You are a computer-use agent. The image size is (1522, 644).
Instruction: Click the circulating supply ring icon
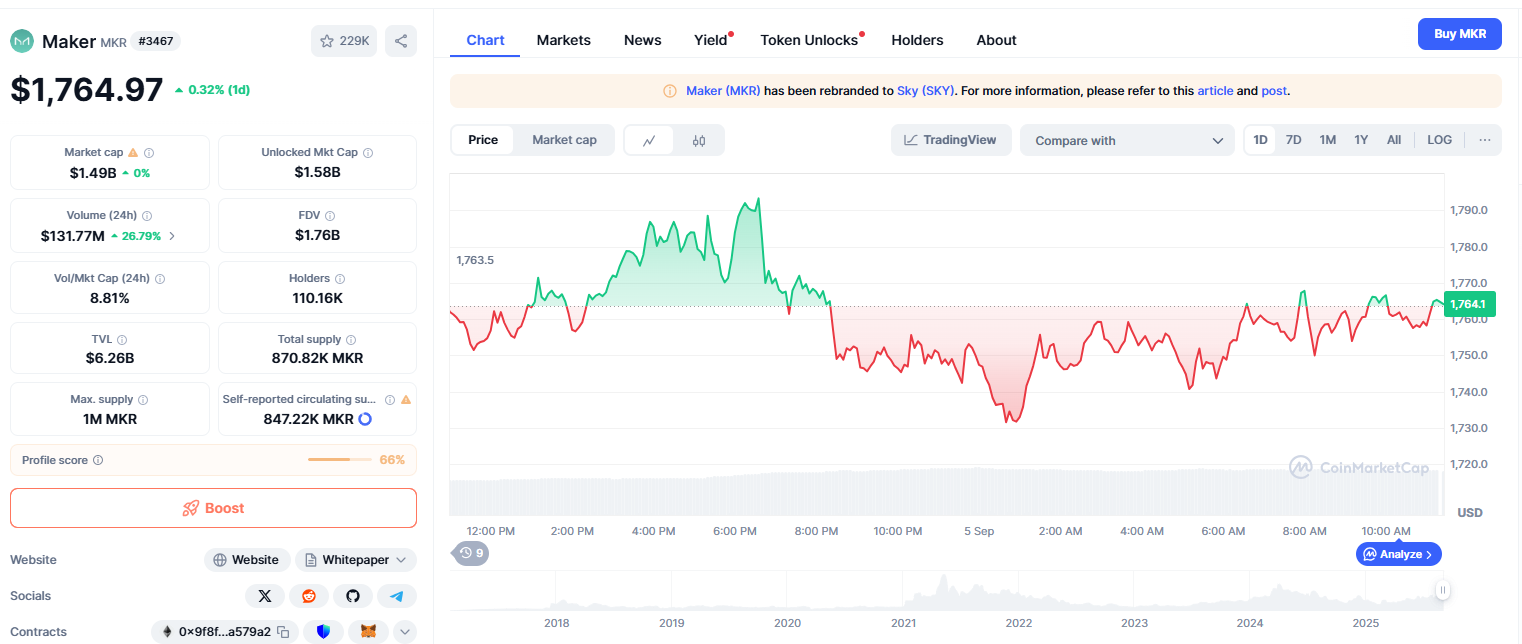pyautogui.click(x=365, y=419)
